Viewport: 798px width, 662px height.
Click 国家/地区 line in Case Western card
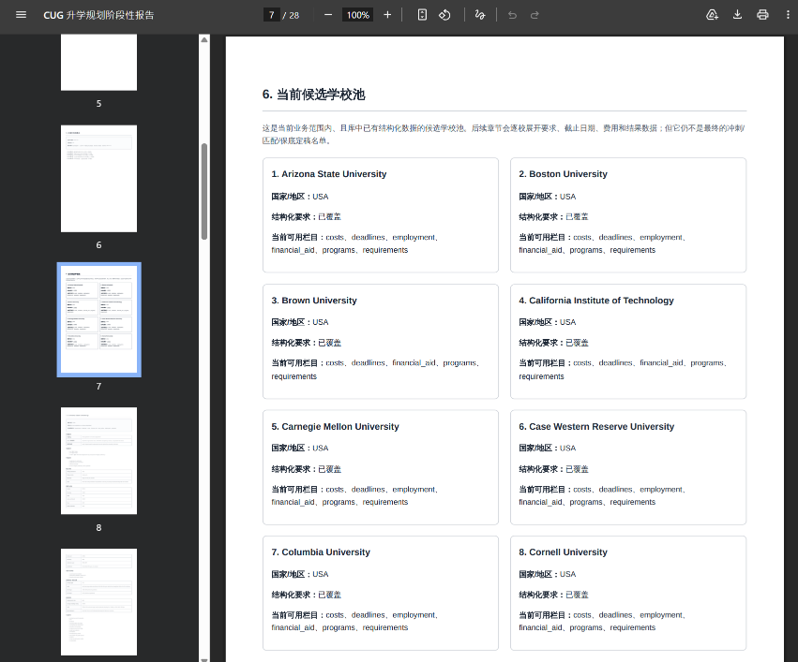[x=547, y=448]
